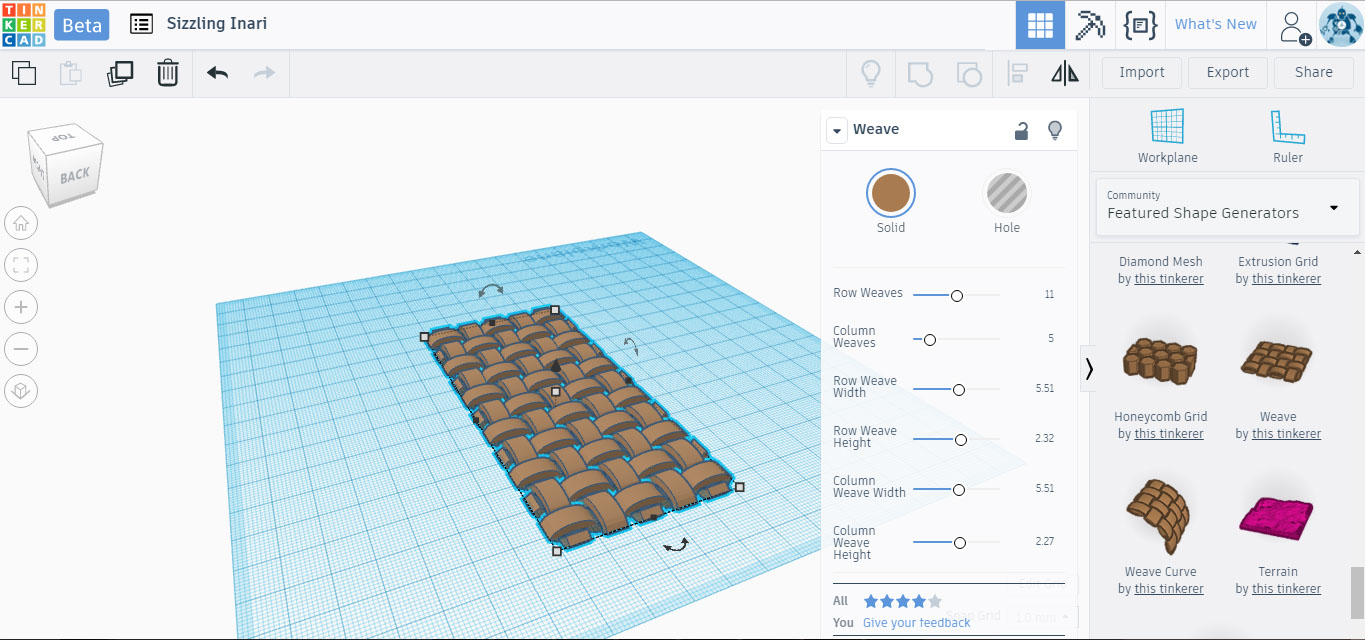Toggle lock on Weave shape

[x=1021, y=130]
